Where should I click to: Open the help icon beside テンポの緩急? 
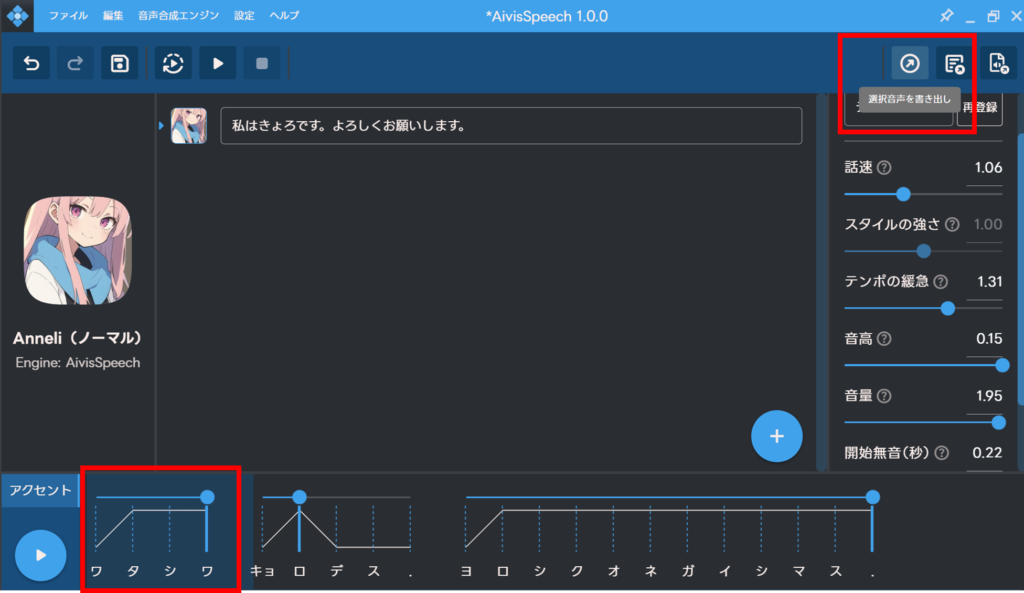pyautogui.click(x=940, y=281)
